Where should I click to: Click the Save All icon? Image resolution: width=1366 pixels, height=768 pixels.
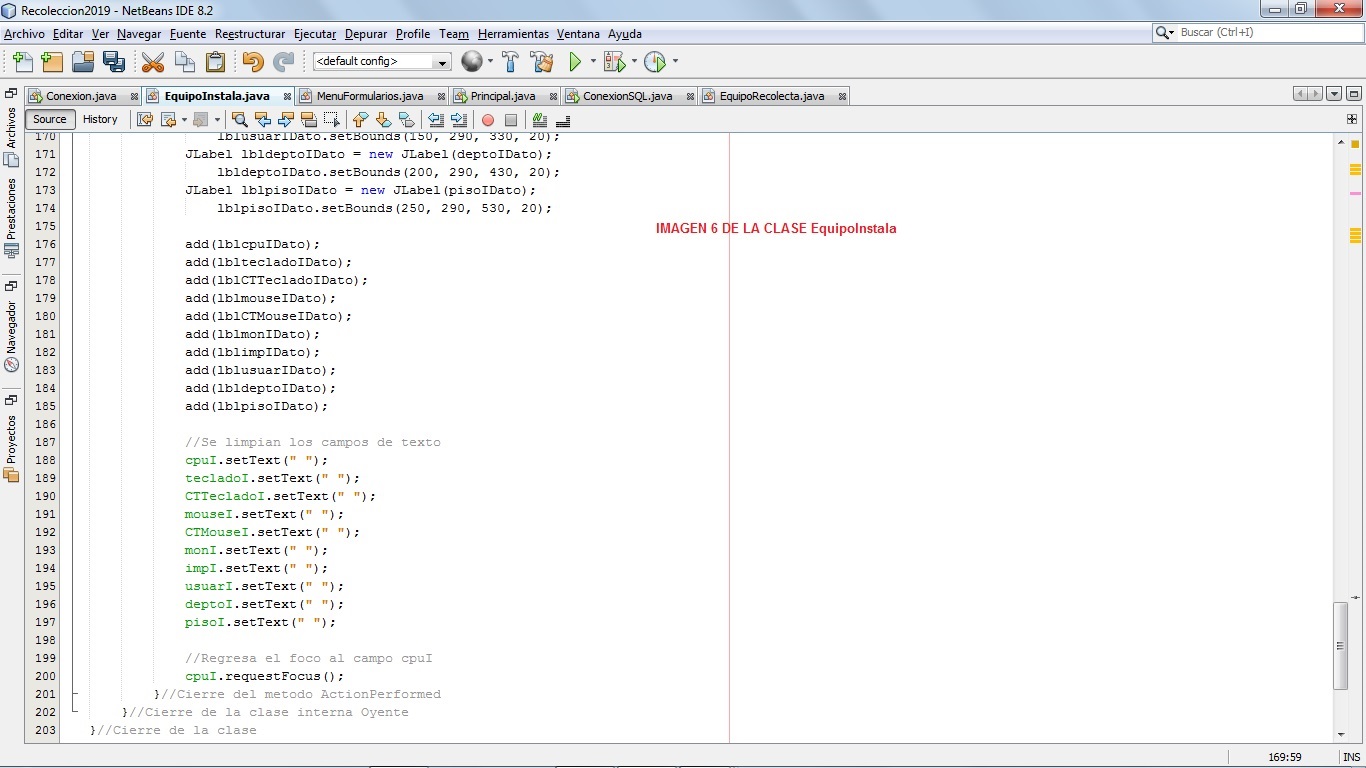click(114, 62)
